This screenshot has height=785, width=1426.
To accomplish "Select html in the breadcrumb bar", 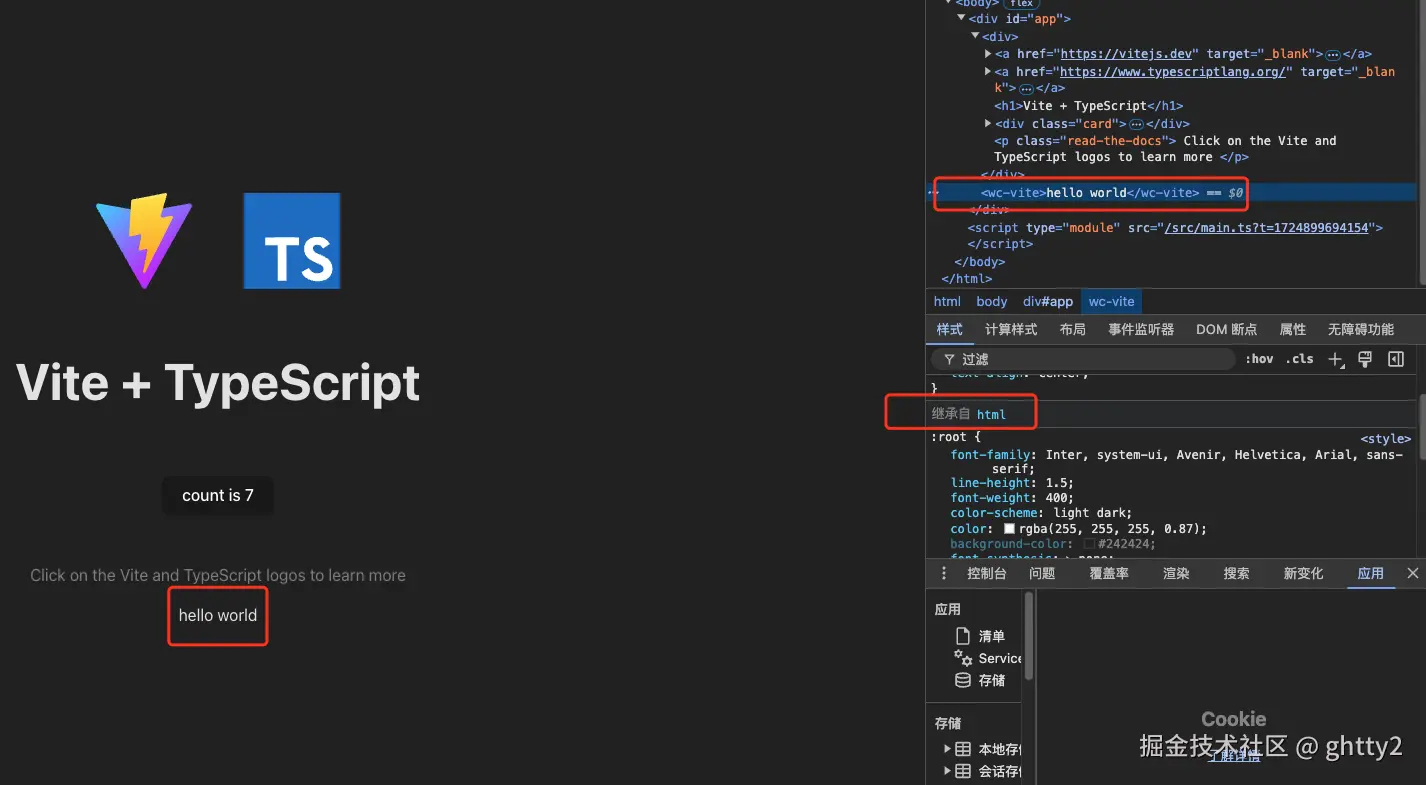I will click(x=947, y=301).
